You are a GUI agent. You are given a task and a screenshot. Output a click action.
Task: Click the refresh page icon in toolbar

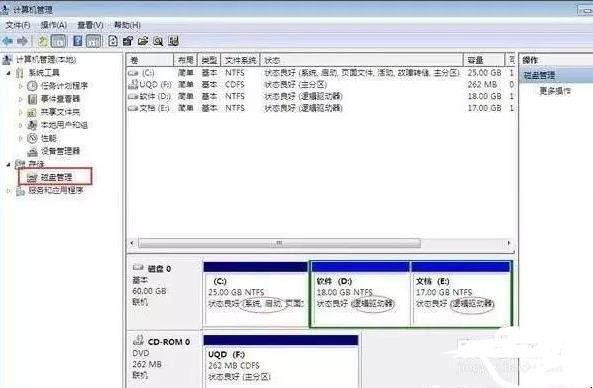click(113, 41)
